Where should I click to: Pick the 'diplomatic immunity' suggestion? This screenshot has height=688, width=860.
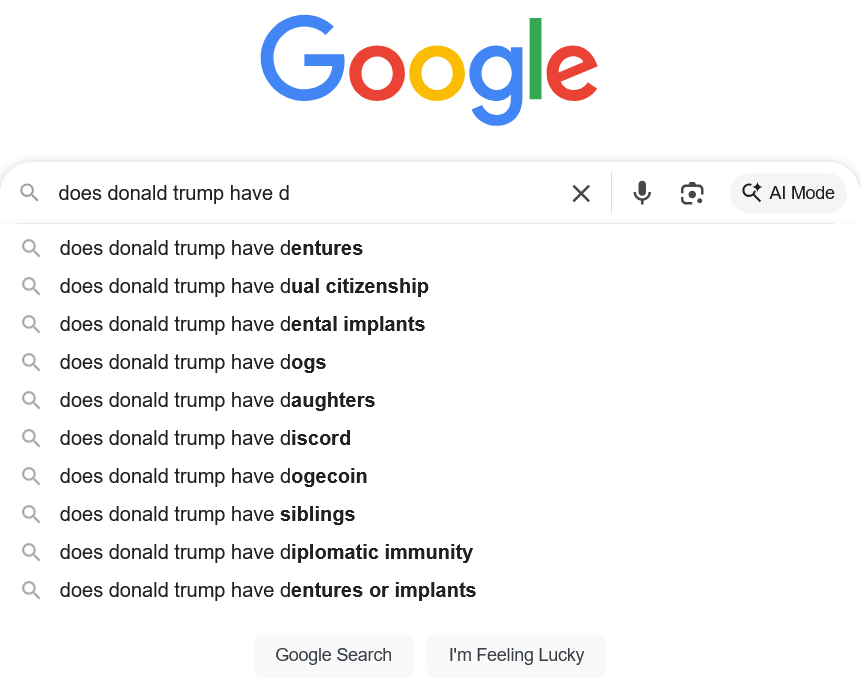click(x=266, y=552)
